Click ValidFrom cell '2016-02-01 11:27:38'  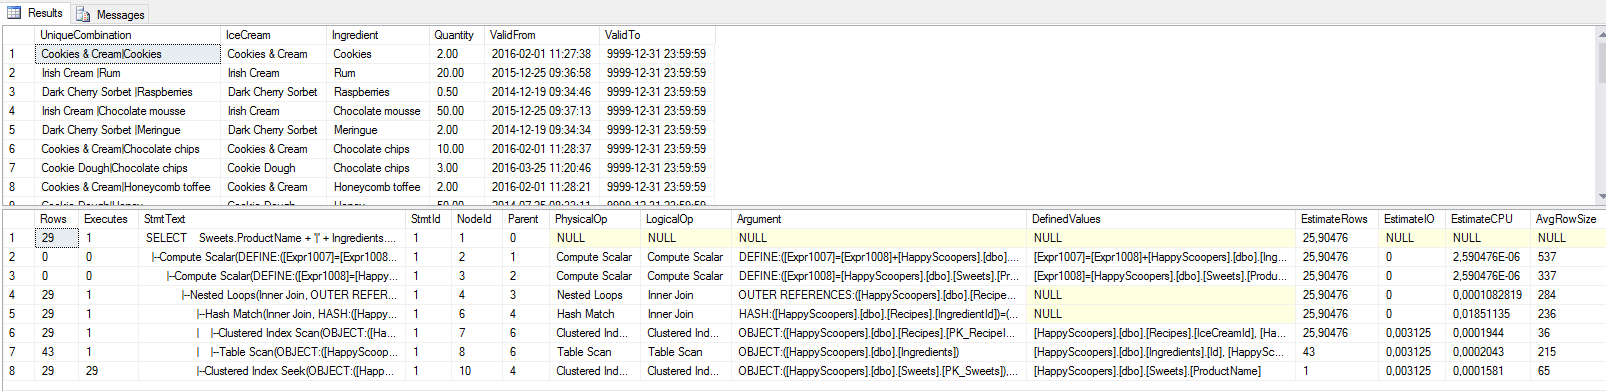[543, 54]
